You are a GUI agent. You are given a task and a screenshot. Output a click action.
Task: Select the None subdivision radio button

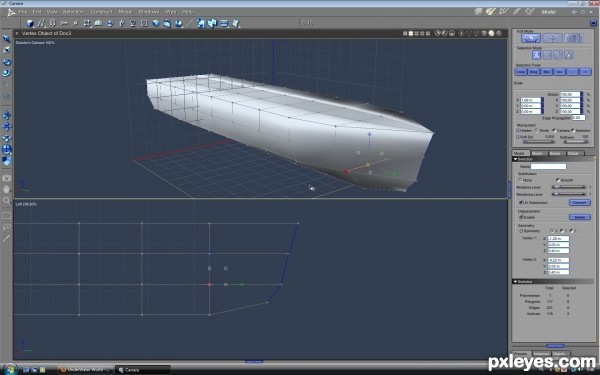click(x=520, y=180)
